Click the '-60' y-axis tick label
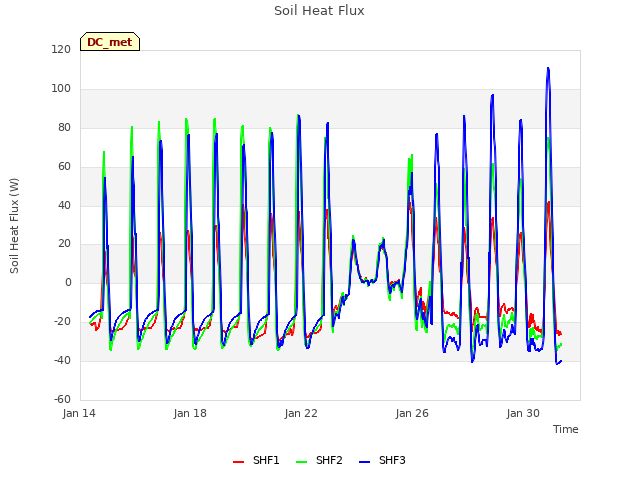The width and height of the screenshot is (640, 480). coord(62,399)
